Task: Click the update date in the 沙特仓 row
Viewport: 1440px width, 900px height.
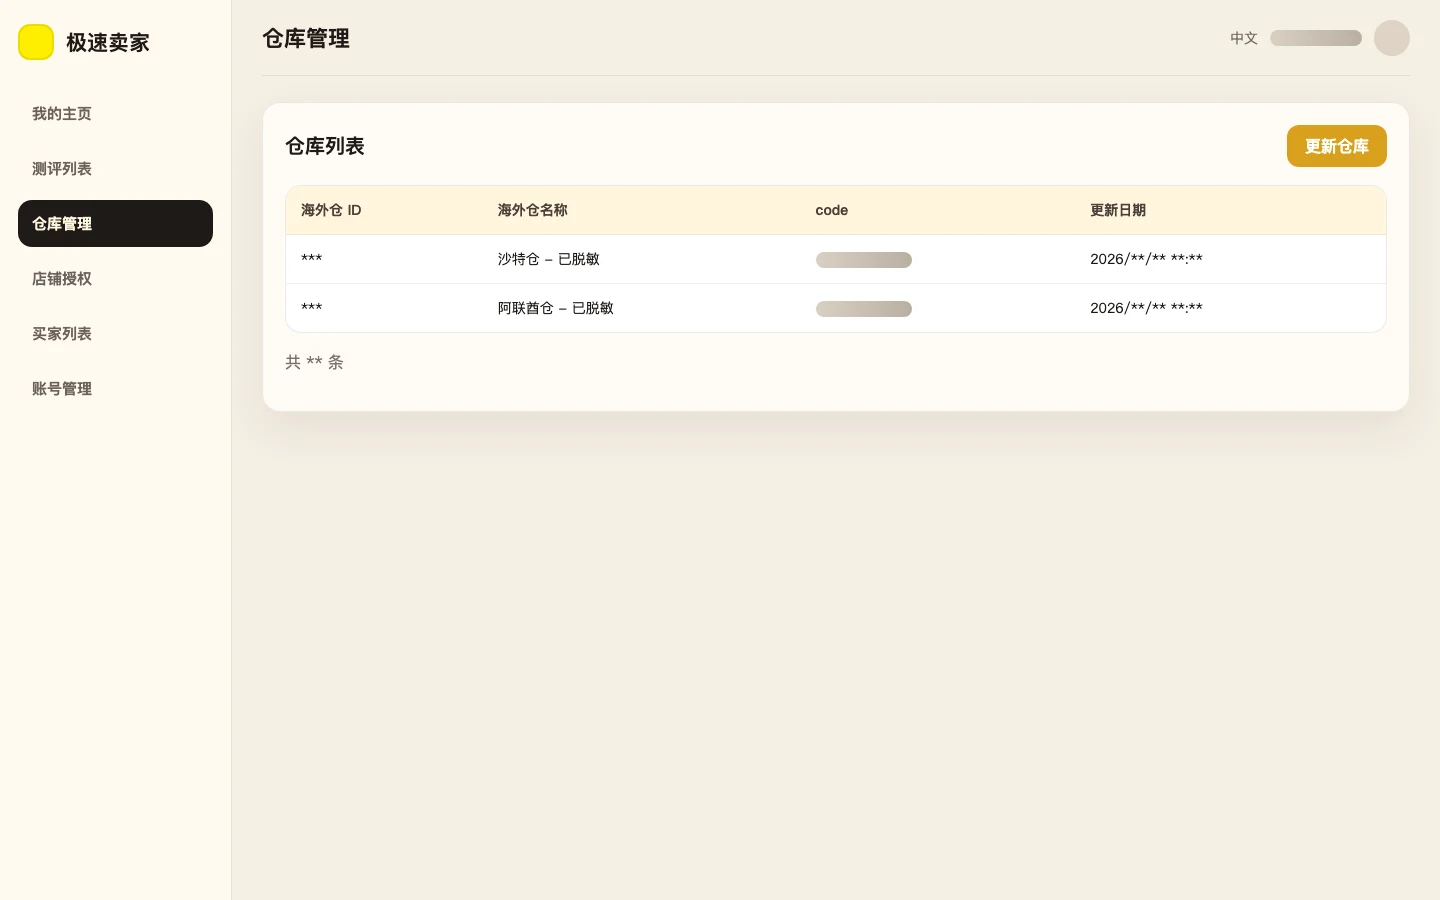Action: [x=1146, y=259]
